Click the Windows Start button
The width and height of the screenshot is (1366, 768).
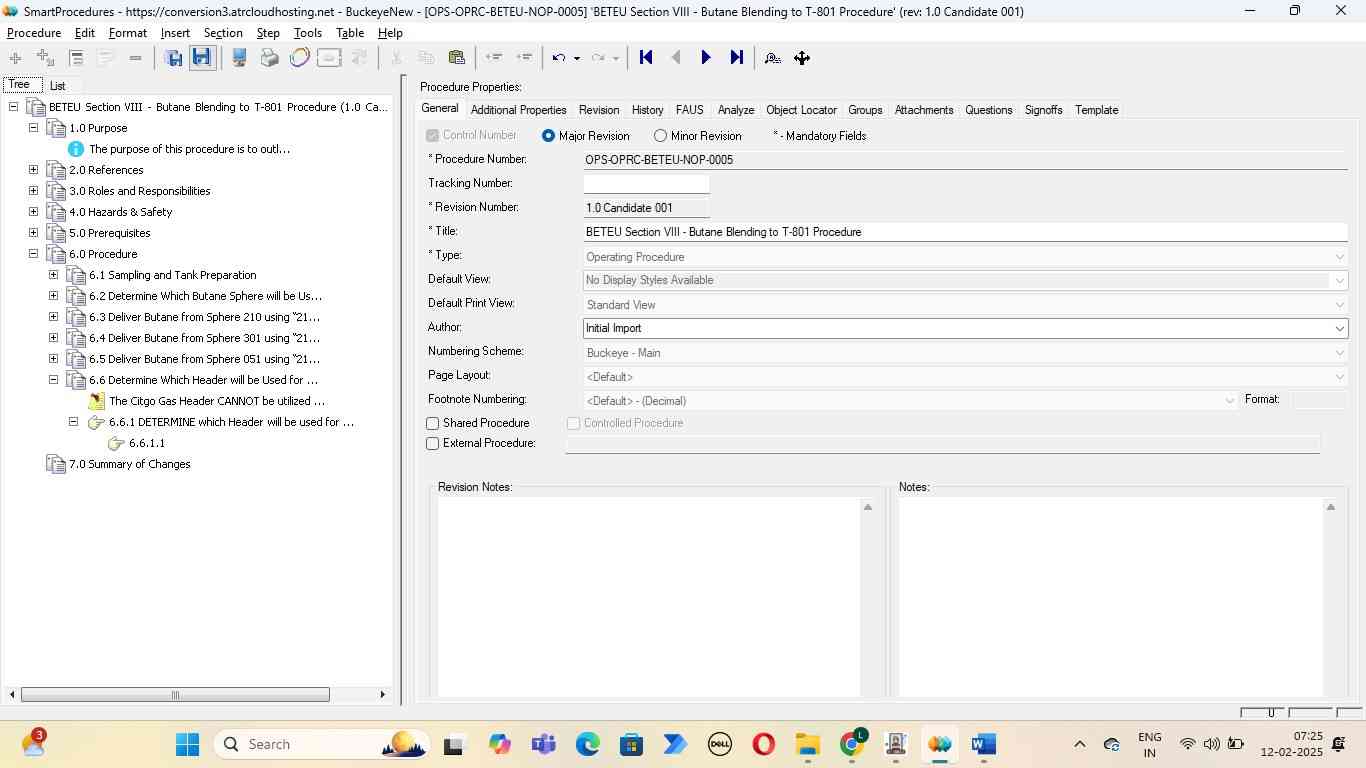(187, 744)
